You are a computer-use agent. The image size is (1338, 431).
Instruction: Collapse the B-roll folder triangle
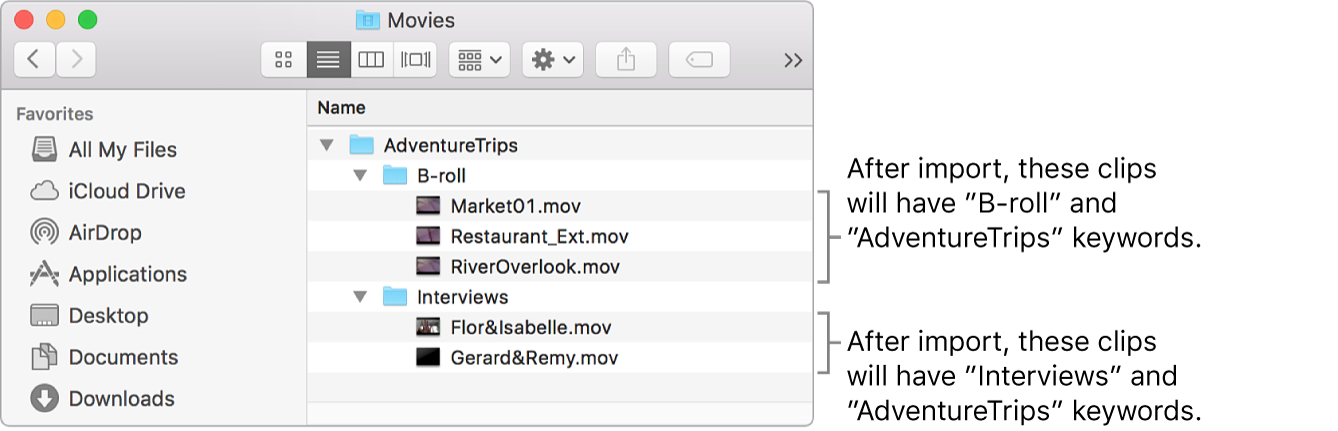pyautogui.click(x=359, y=177)
